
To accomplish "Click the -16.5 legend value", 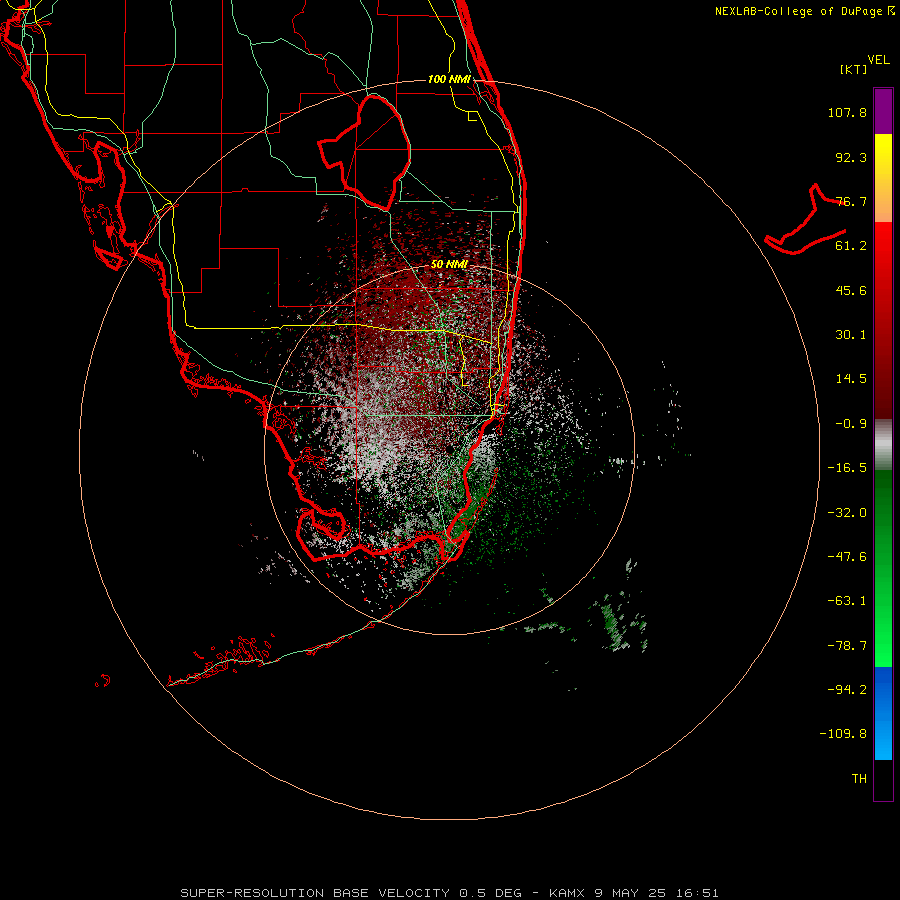I will click(x=847, y=468).
